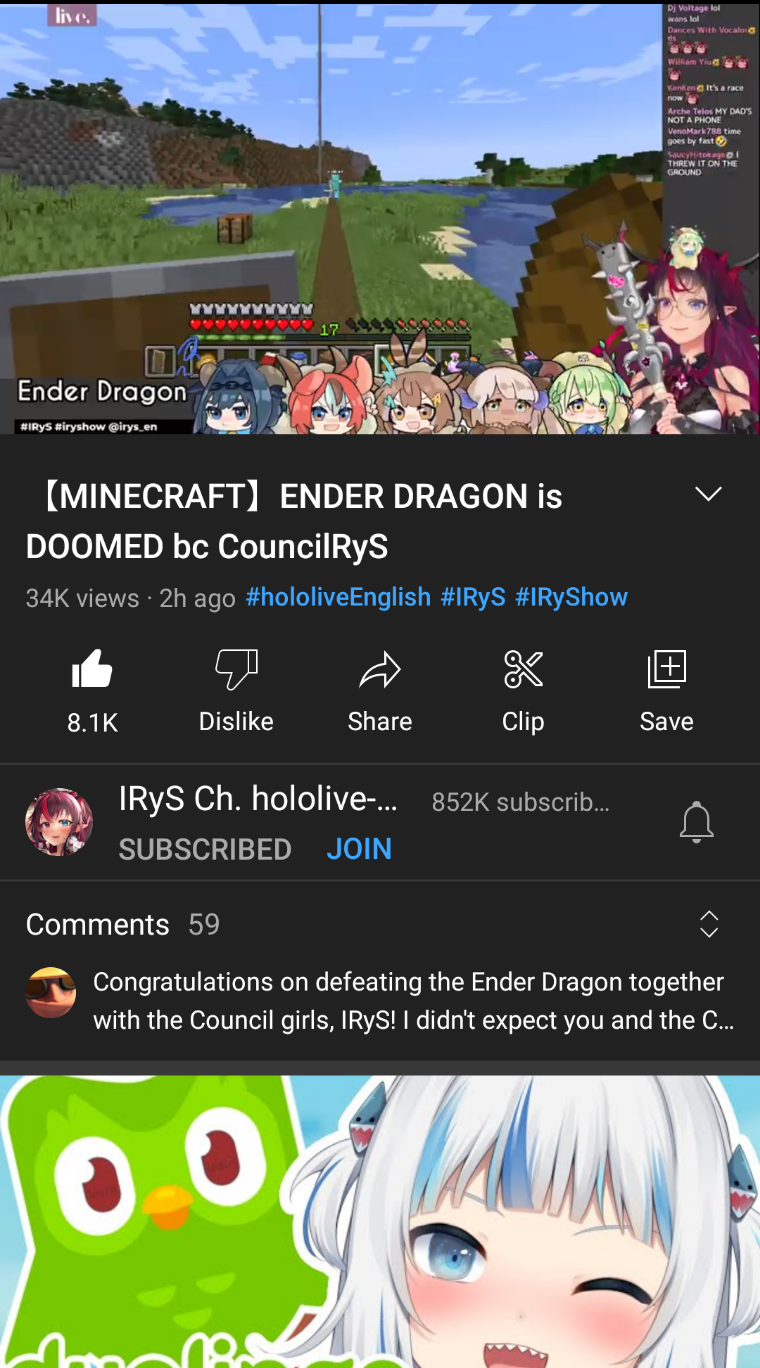Screen dimensions: 760x1368
Task: Open IRyS channel avatar
Action: 59,822
